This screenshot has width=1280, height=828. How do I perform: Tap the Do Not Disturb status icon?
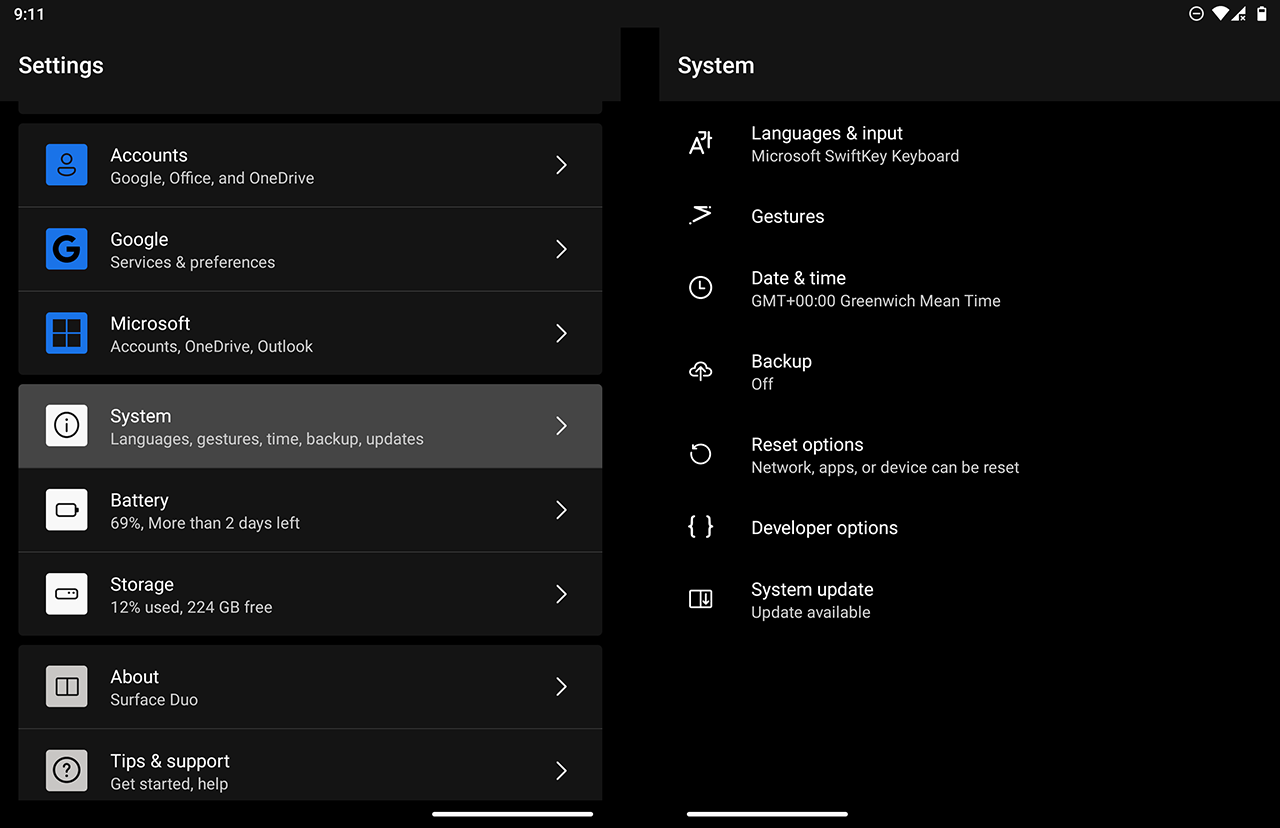click(x=1196, y=14)
